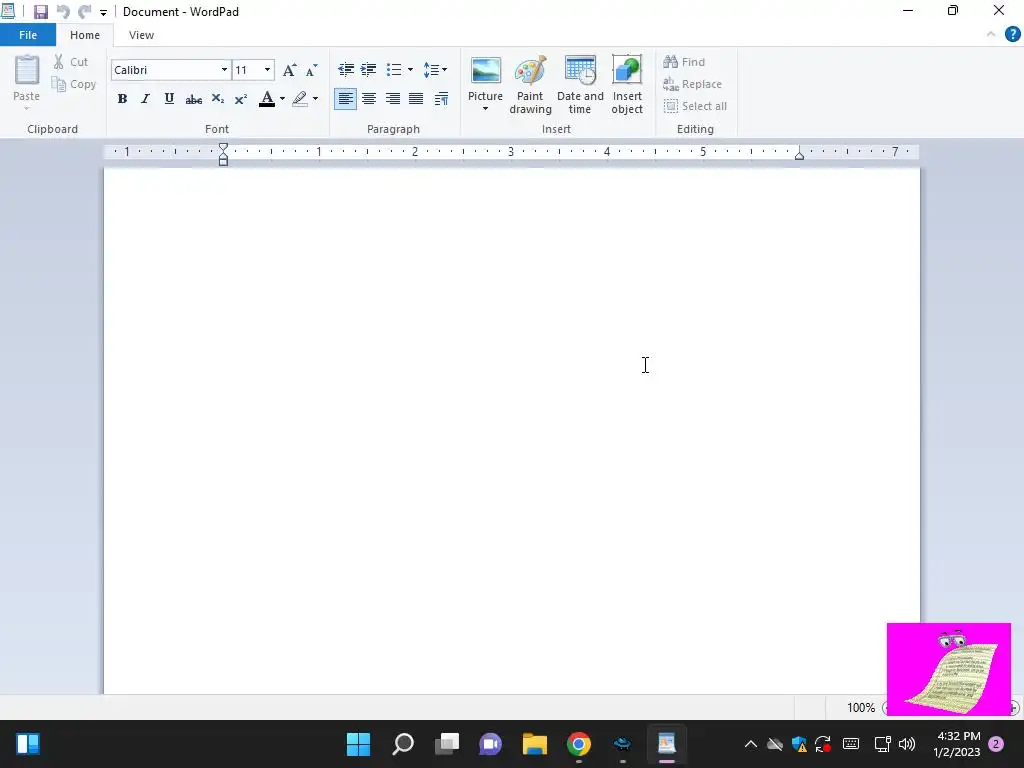This screenshot has width=1024, height=768.
Task: Click inside the blank document page
Action: pos(511,431)
